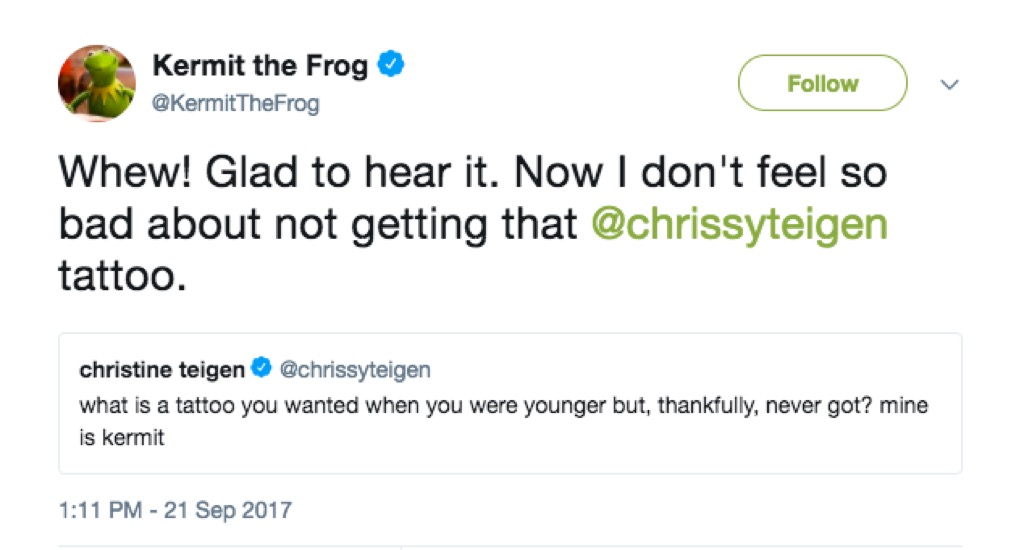Expand the tweet options chevron next to Follow
The image size is (1024, 550).
coord(950,85)
